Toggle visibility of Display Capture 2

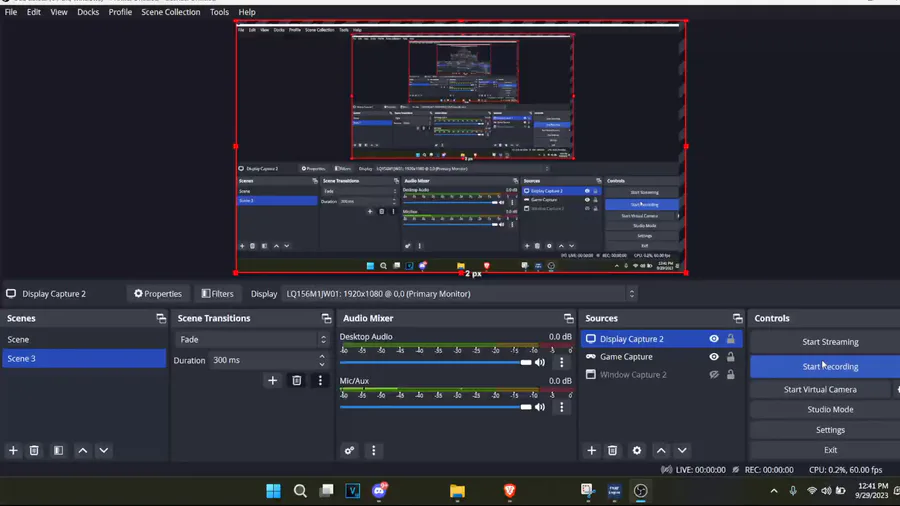pyautogui.click(x=714, y=339)
